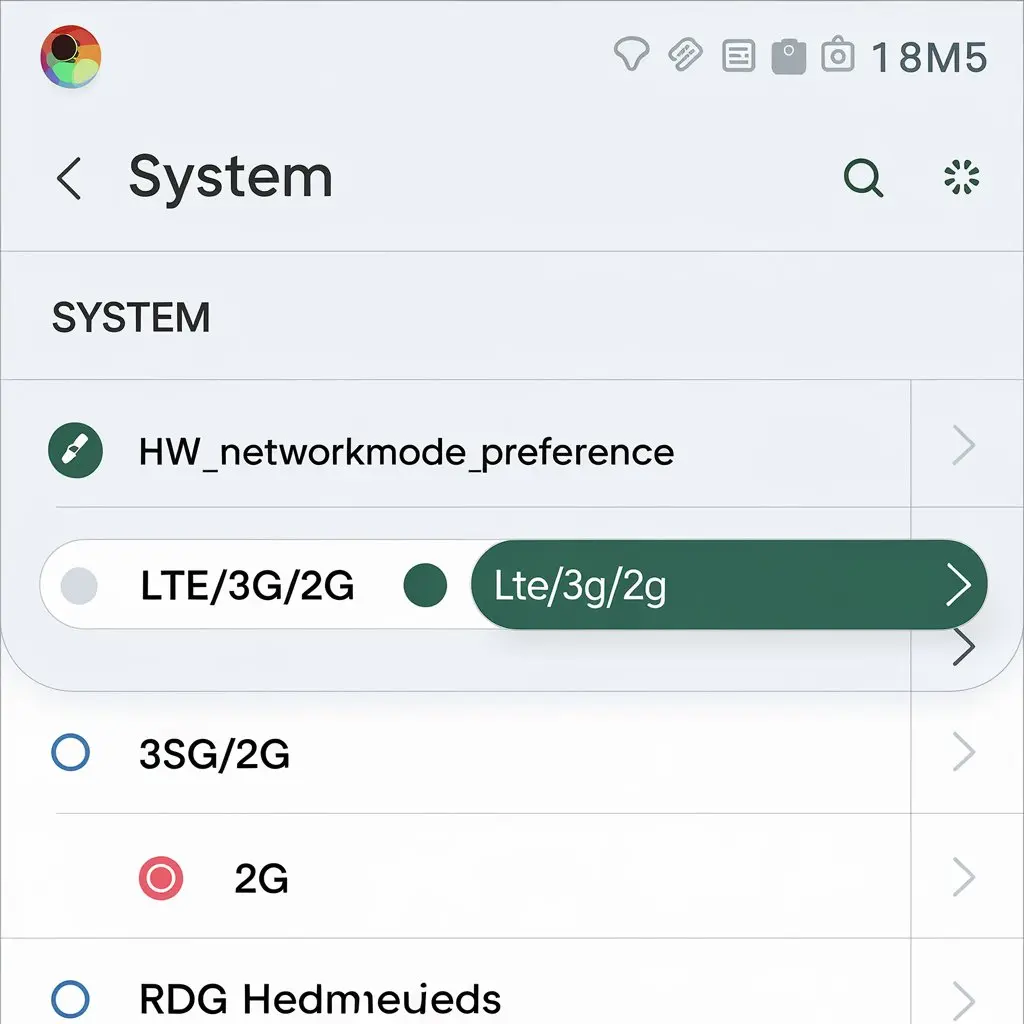Choose the RDG Hedmeueds radio option
Image resolution: width=1024 pixels, height=1024 pixels.
[x=70, y=999]
